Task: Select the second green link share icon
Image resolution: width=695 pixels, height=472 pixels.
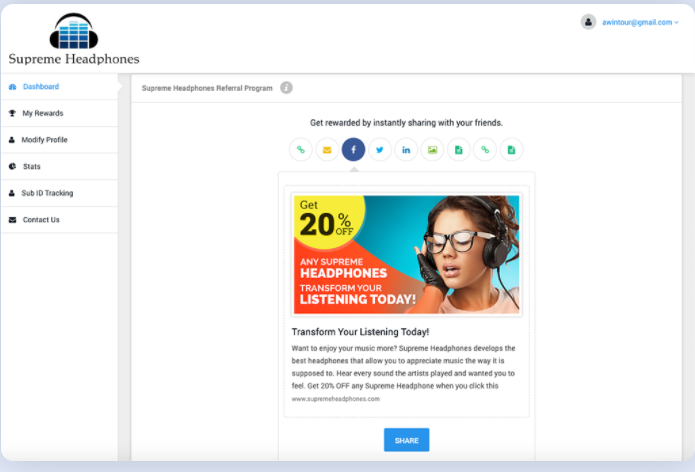Action: (485, 150)
